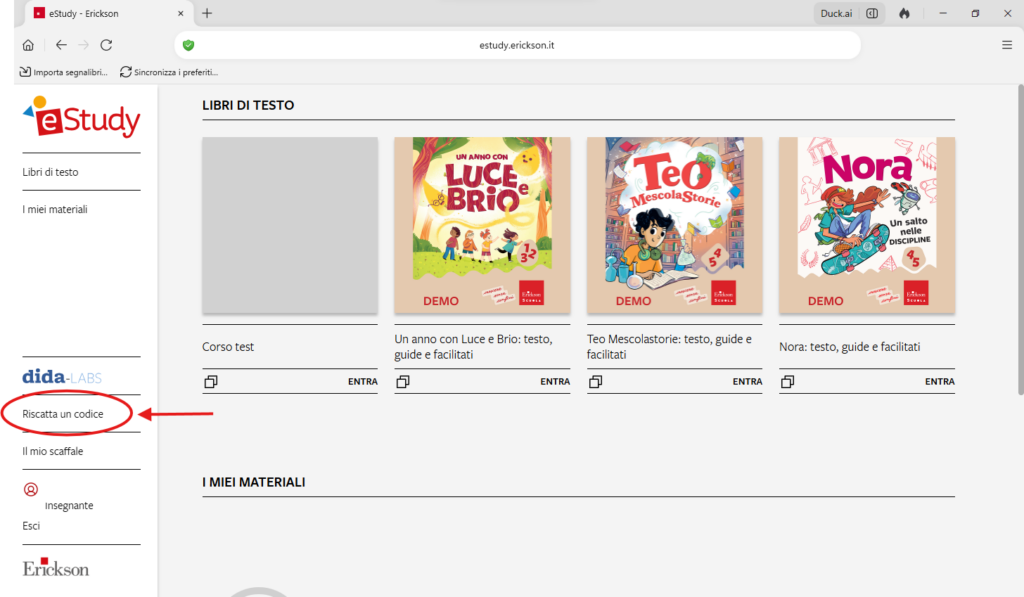This screenshot has height=597, width=1024.
Task: Click the copy icon under Luce e Brio
Action: [x=403, y=381]
